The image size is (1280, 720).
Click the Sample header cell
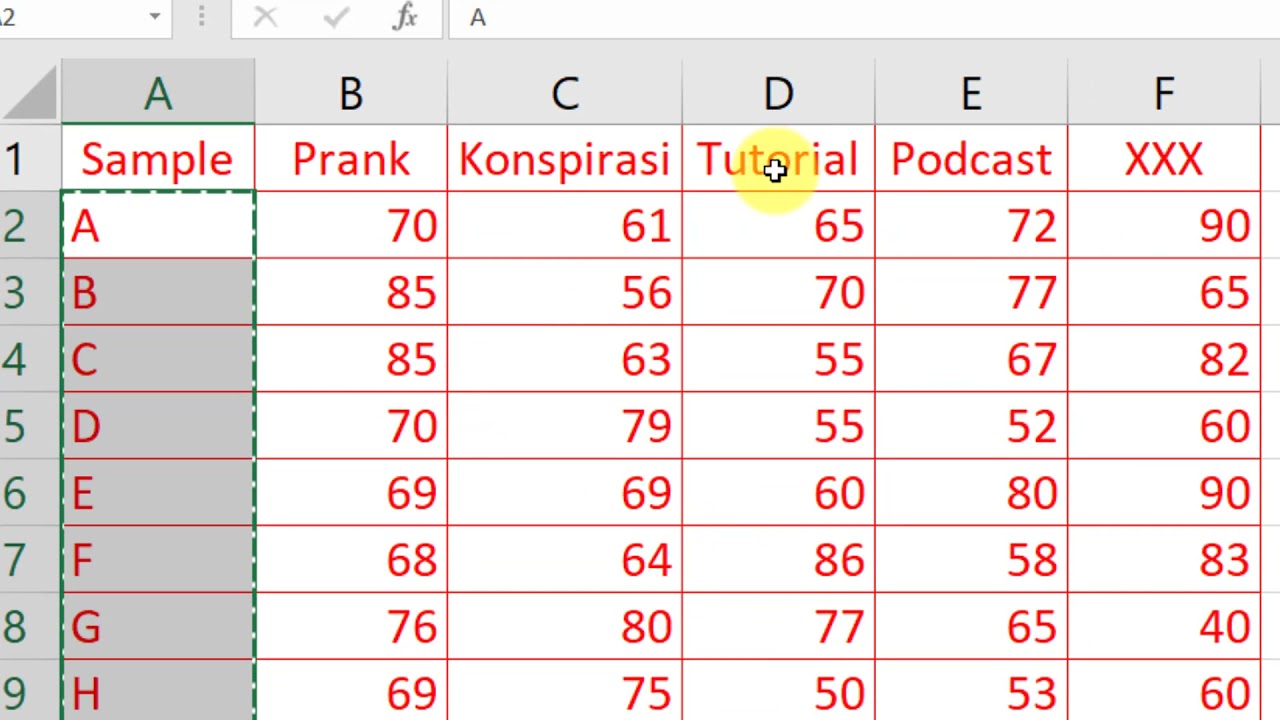[x=158, y=159]
